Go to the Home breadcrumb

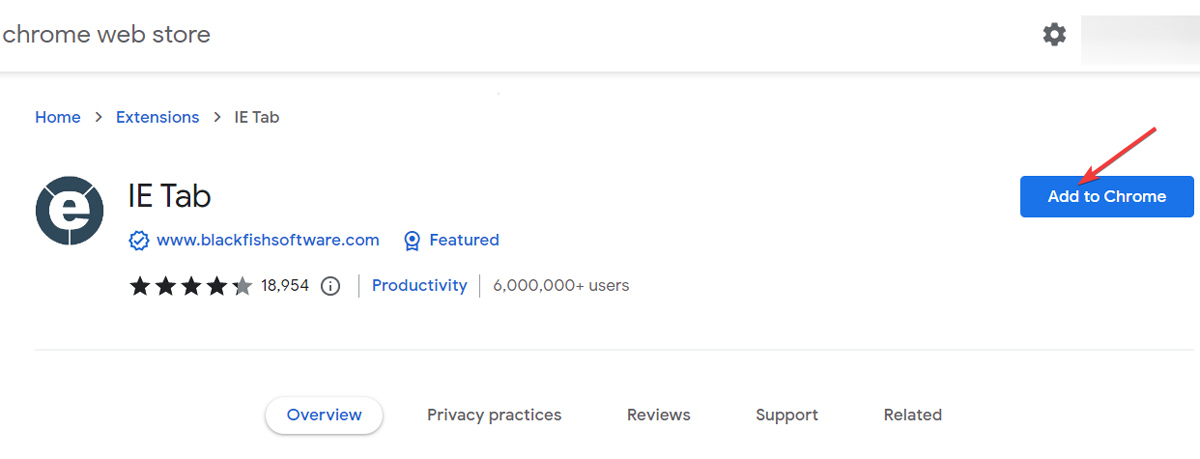pos(57,117)
